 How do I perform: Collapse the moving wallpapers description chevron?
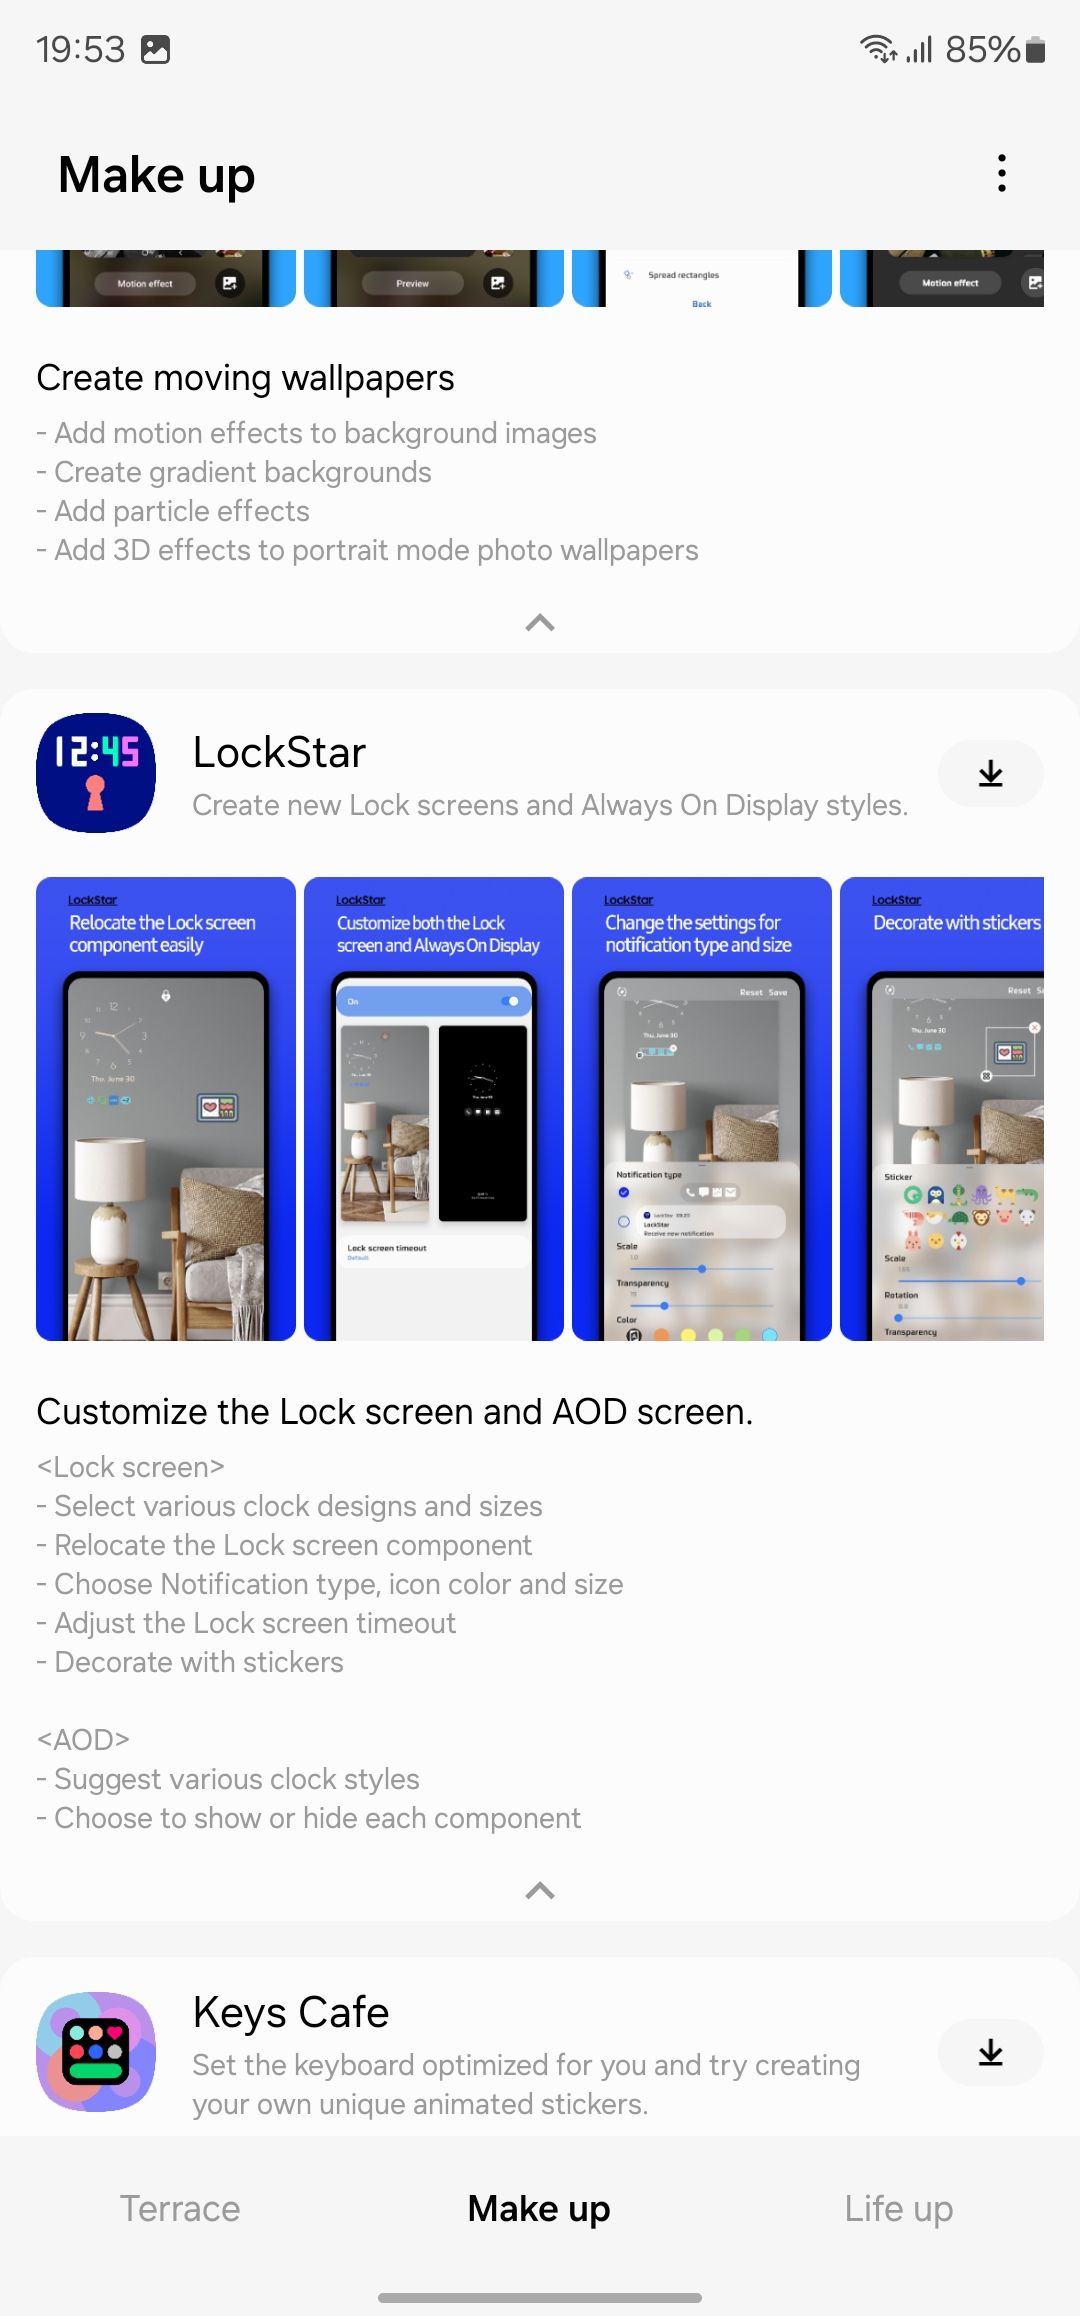click(x=540, y=623)
